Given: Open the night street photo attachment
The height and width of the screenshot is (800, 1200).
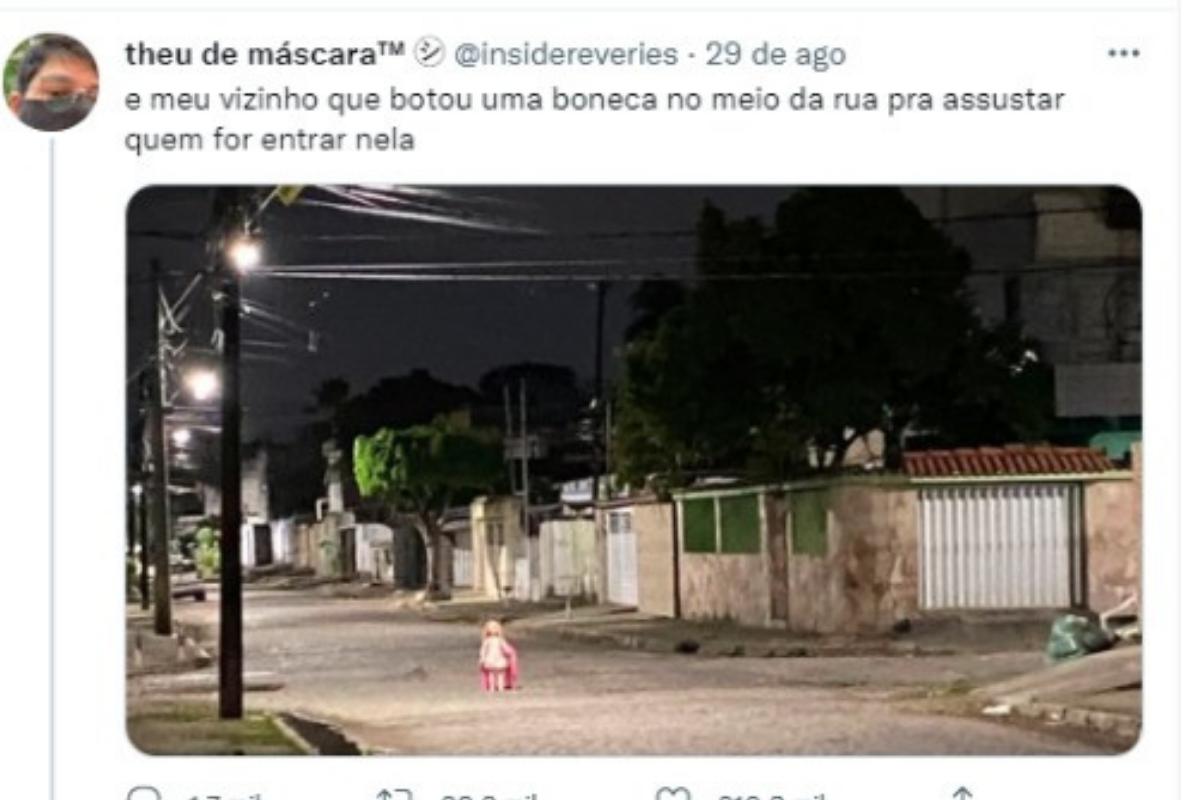Looking at the screenshot, I should [633, 470].
